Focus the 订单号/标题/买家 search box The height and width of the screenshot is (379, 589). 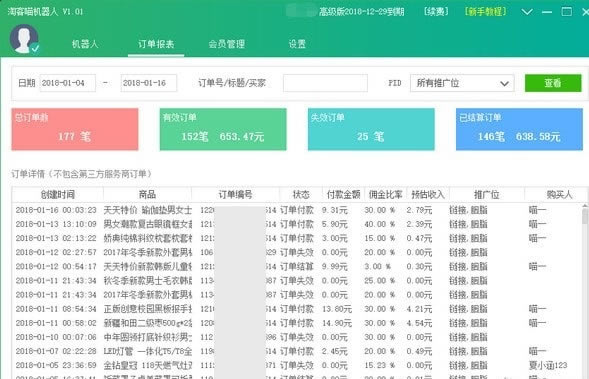[x=325, y=83]
